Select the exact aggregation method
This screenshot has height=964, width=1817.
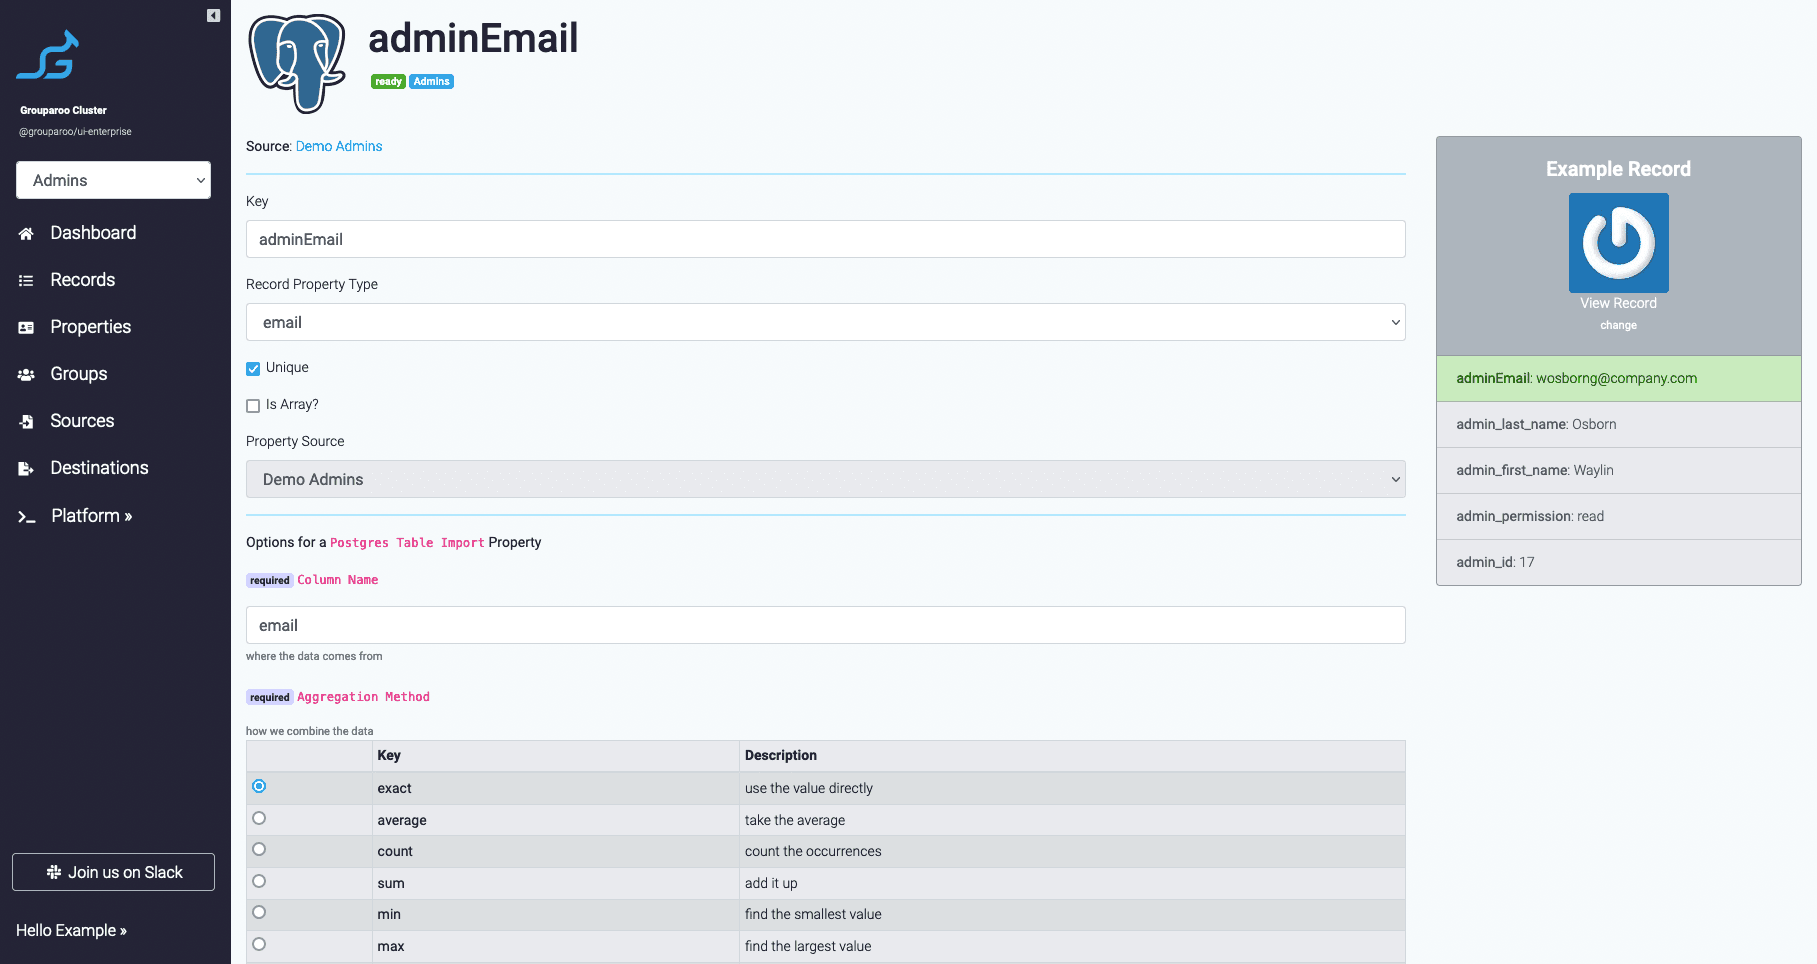click(259, 787)
